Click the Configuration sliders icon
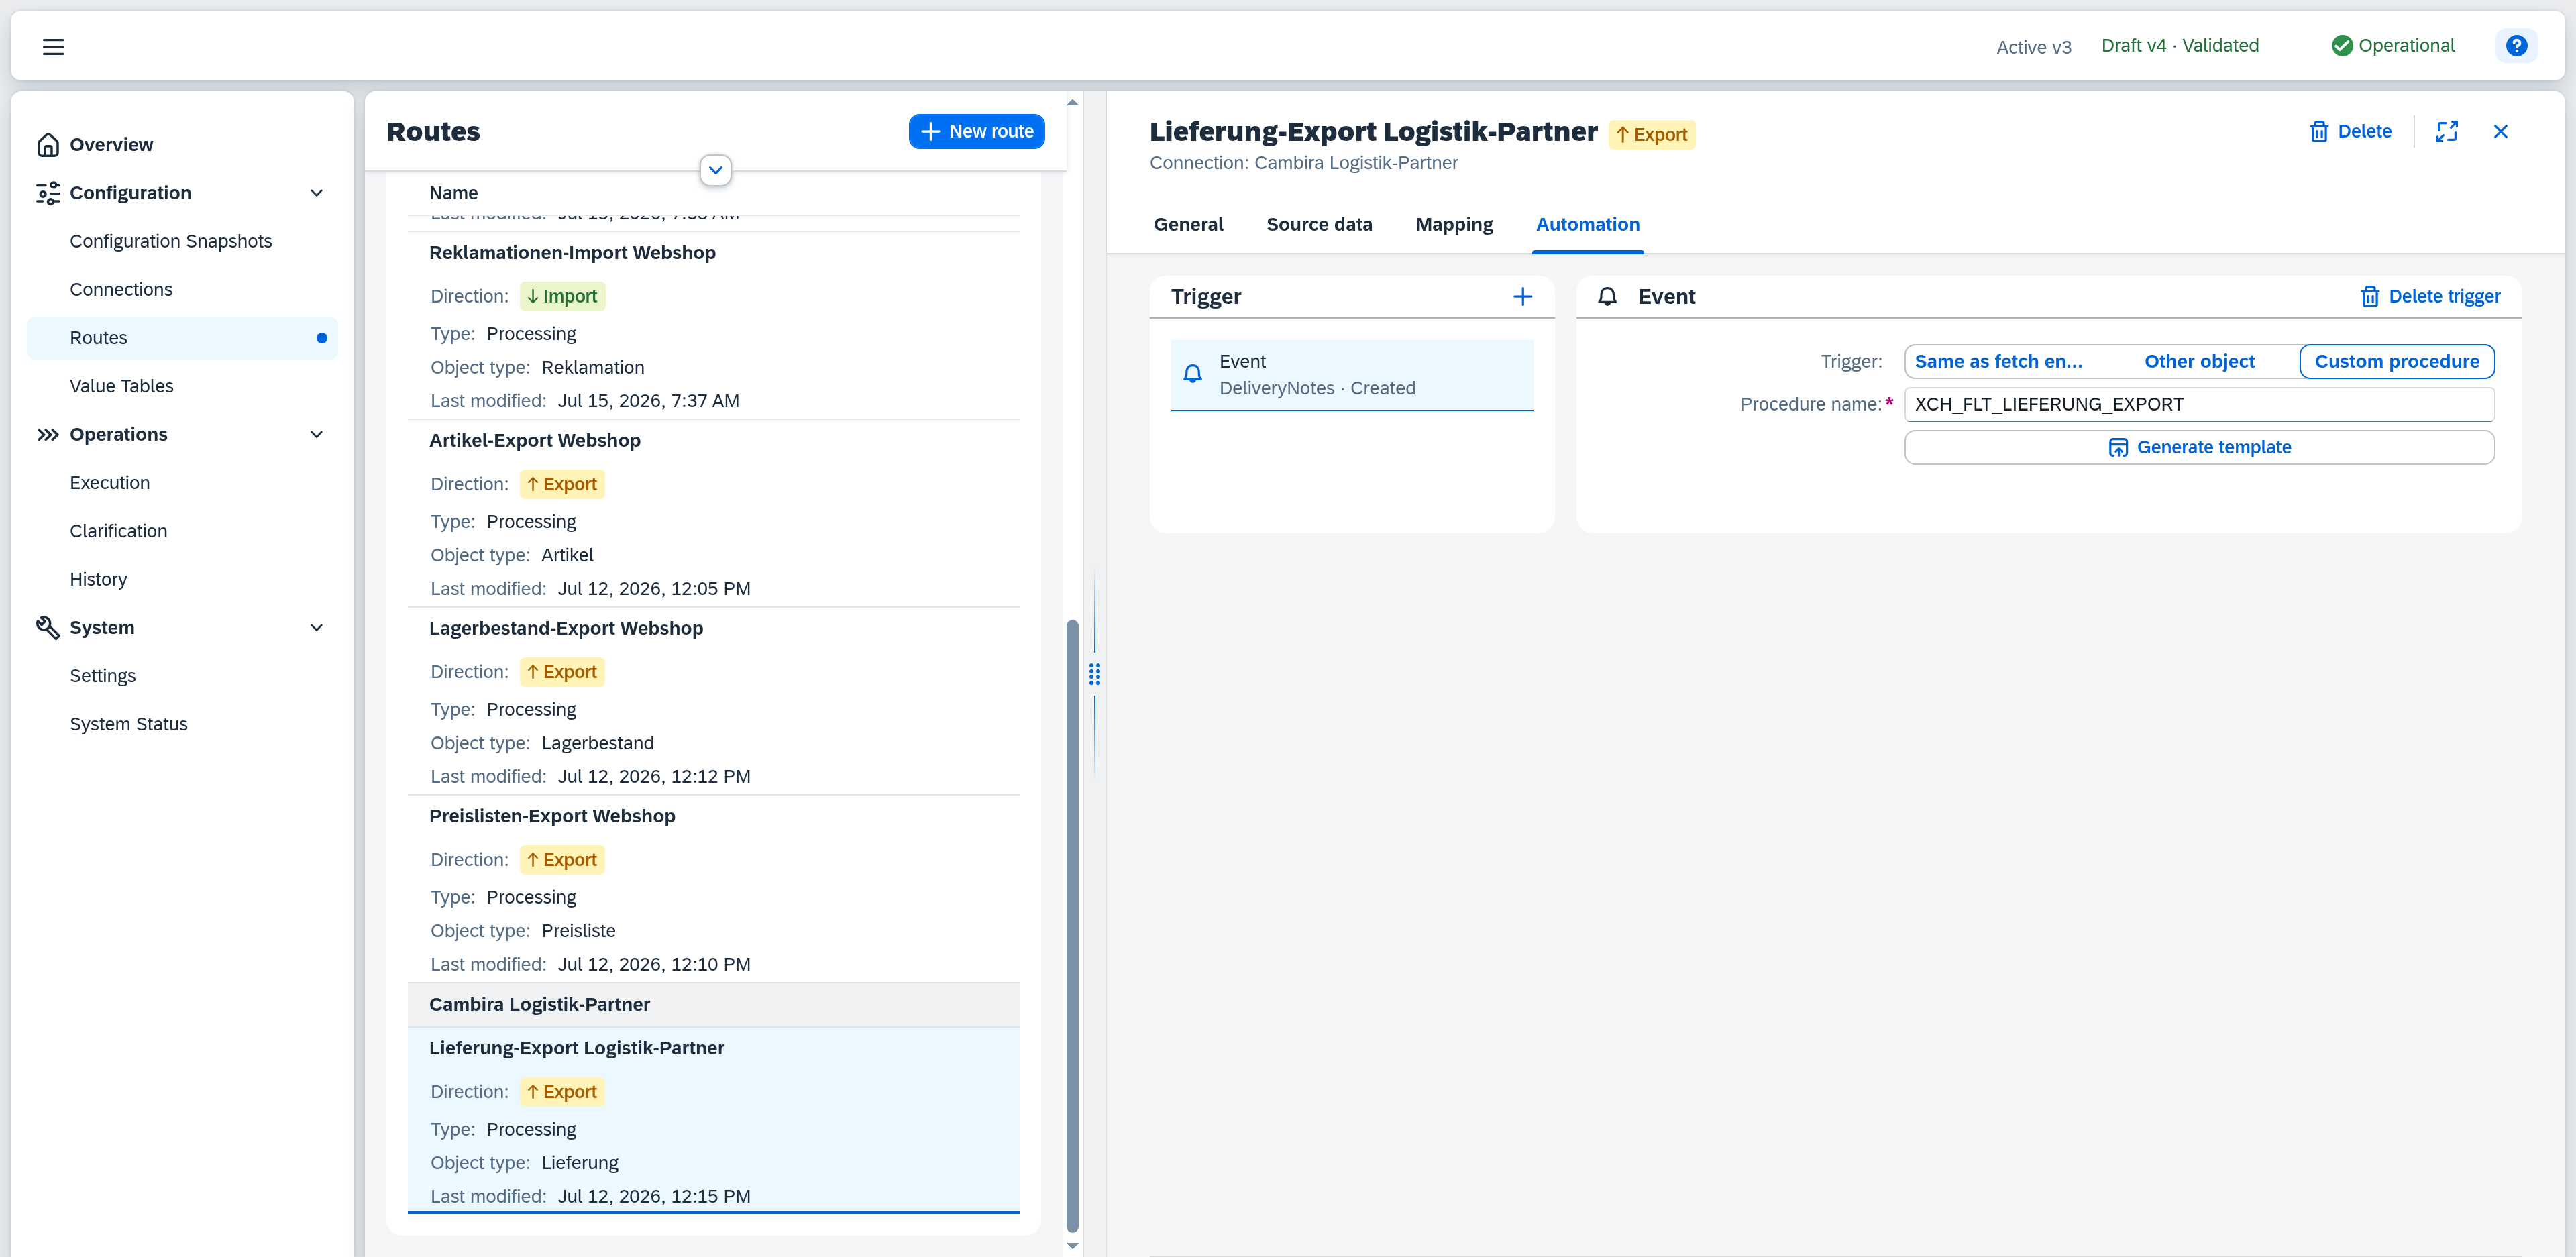Image resolution: width=2576 pixels, height=1257 pixels. [x=47, y=193]
